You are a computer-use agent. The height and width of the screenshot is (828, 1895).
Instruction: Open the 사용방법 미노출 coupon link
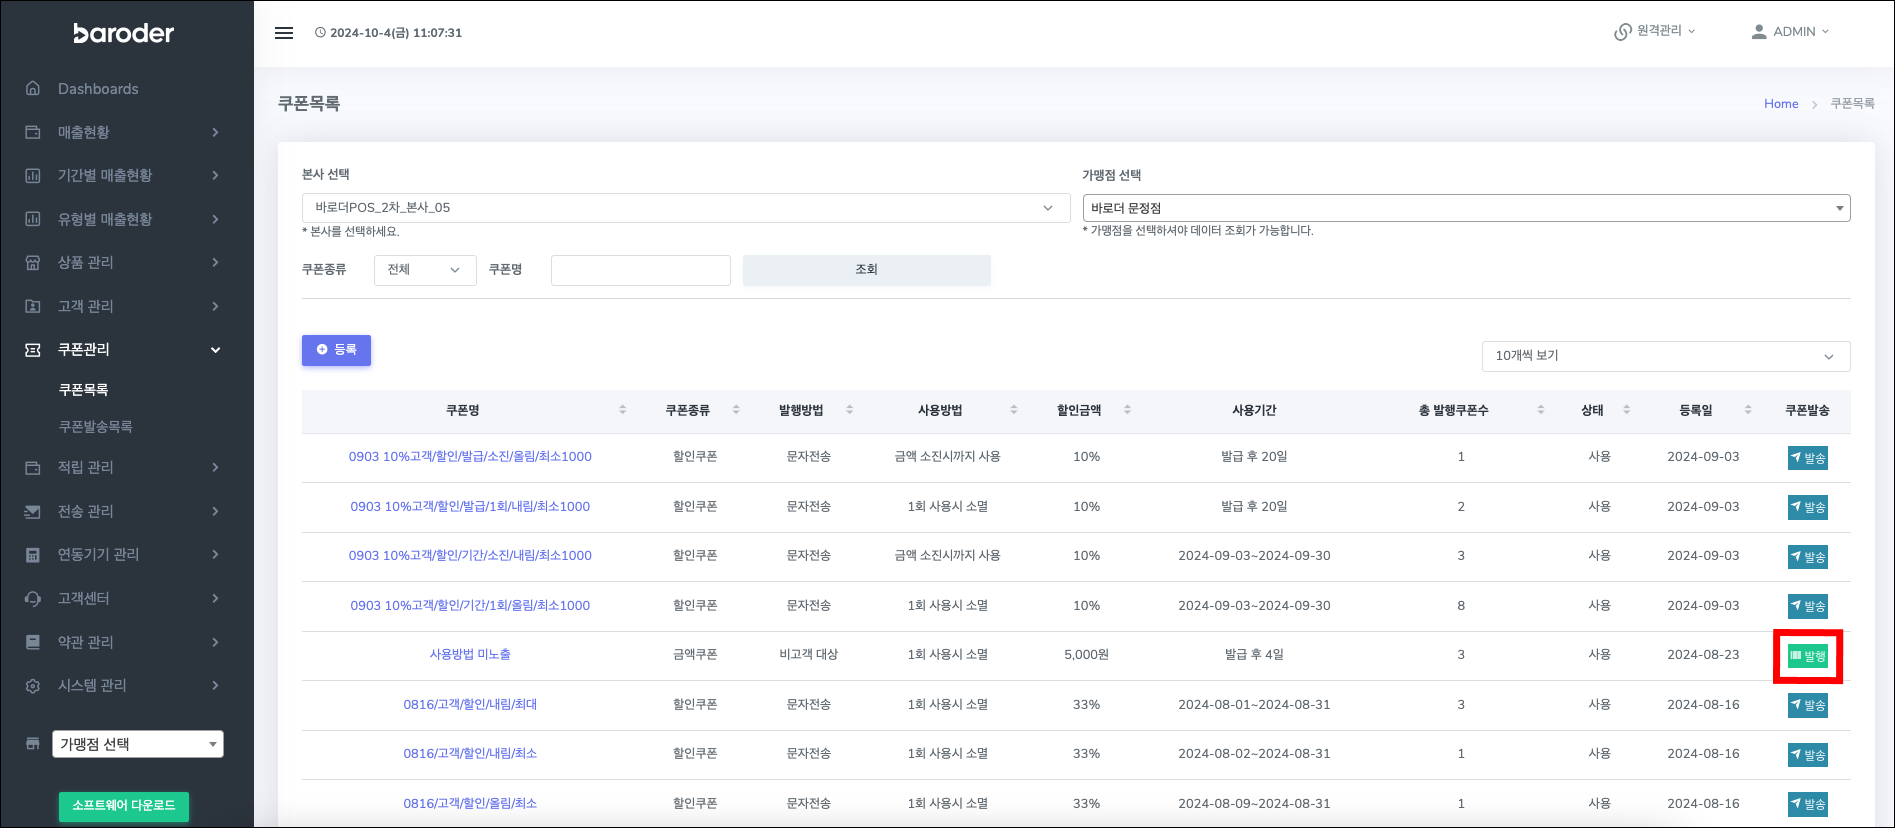[470, 655]
